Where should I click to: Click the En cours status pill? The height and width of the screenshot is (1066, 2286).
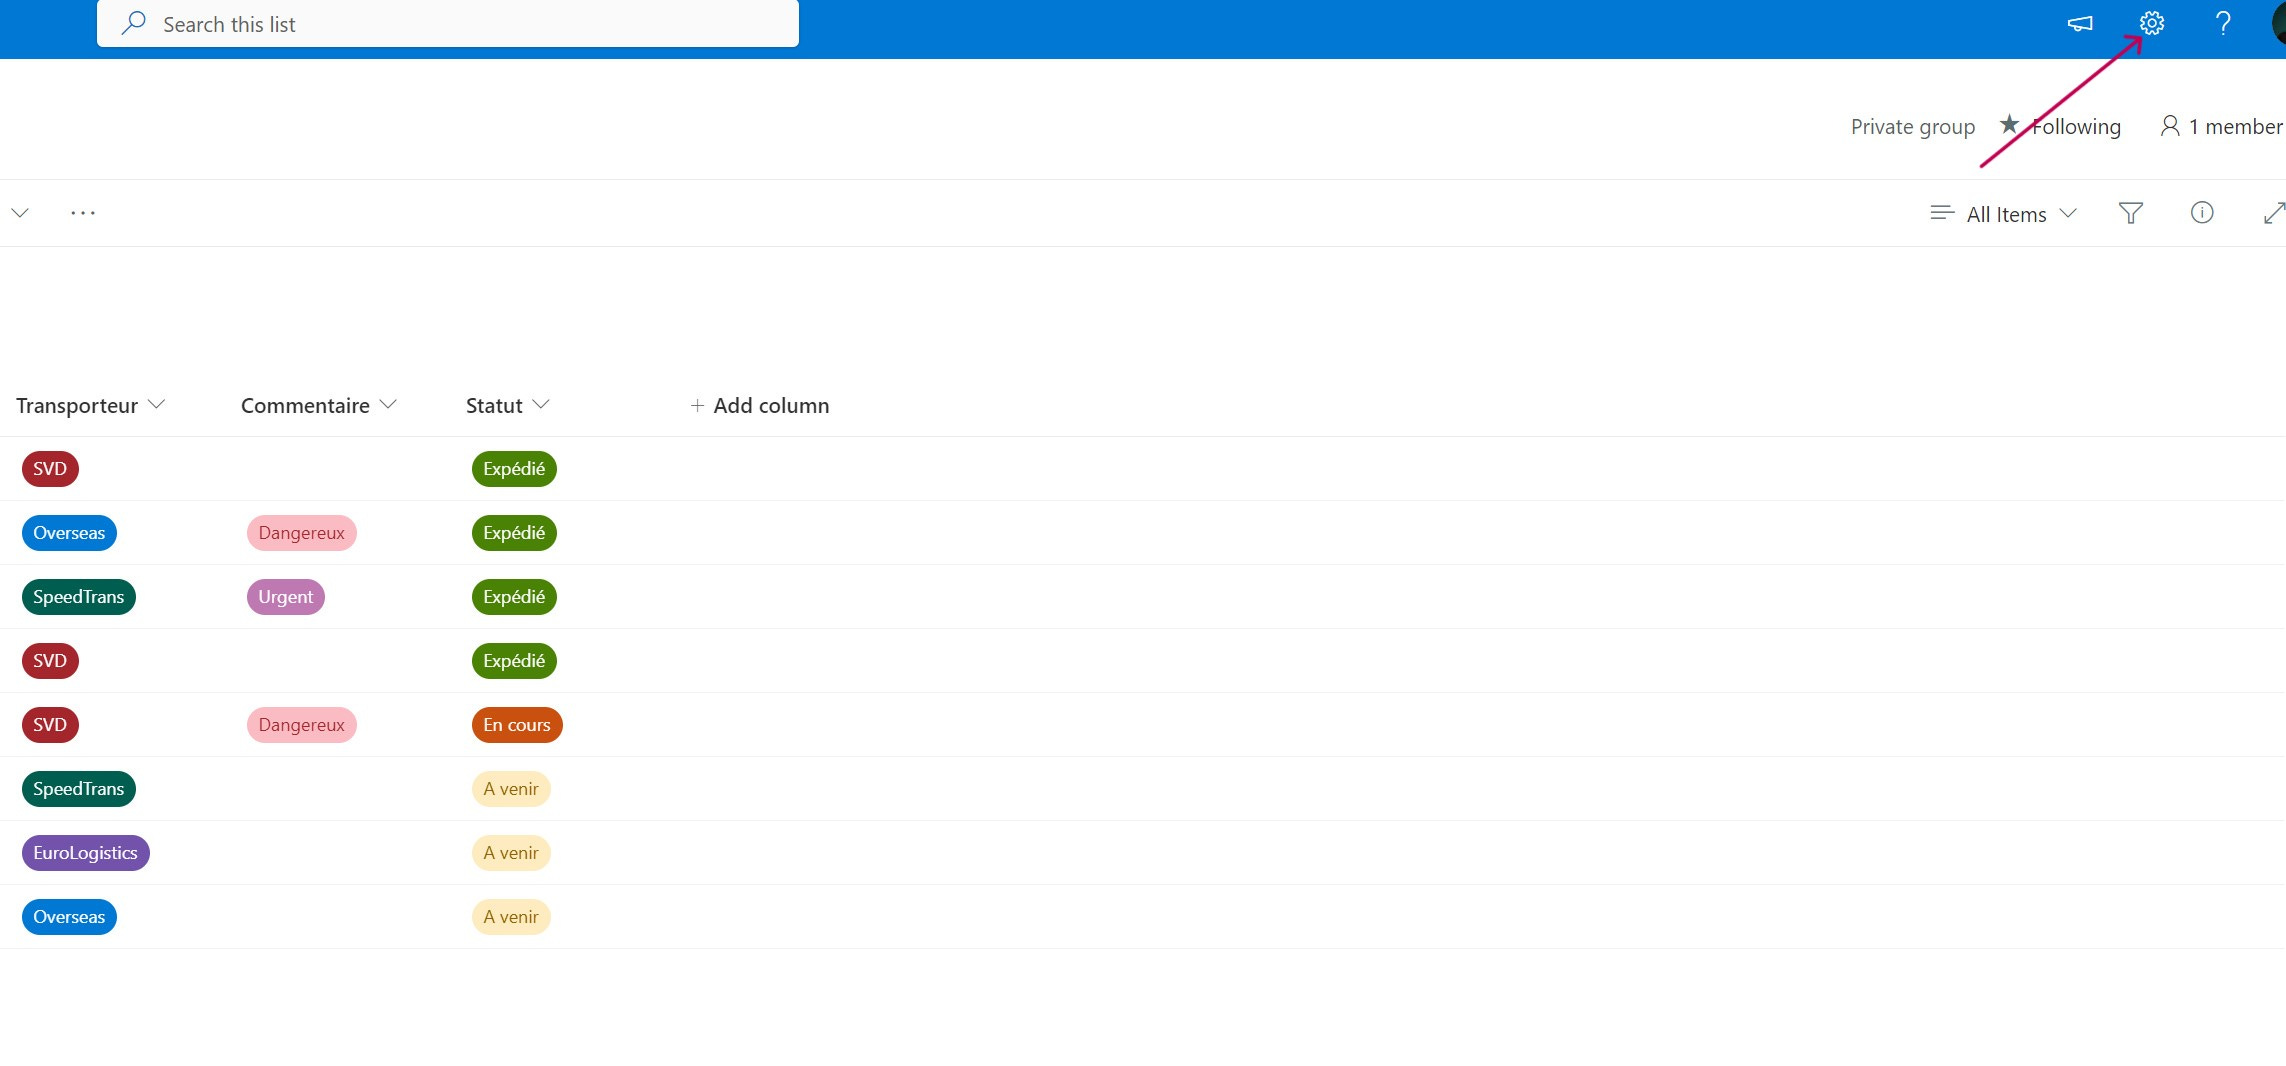[517, 725]
